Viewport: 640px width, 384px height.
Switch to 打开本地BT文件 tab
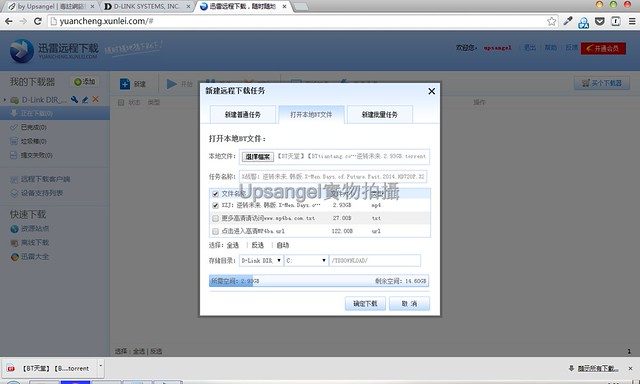pos(311,115)
